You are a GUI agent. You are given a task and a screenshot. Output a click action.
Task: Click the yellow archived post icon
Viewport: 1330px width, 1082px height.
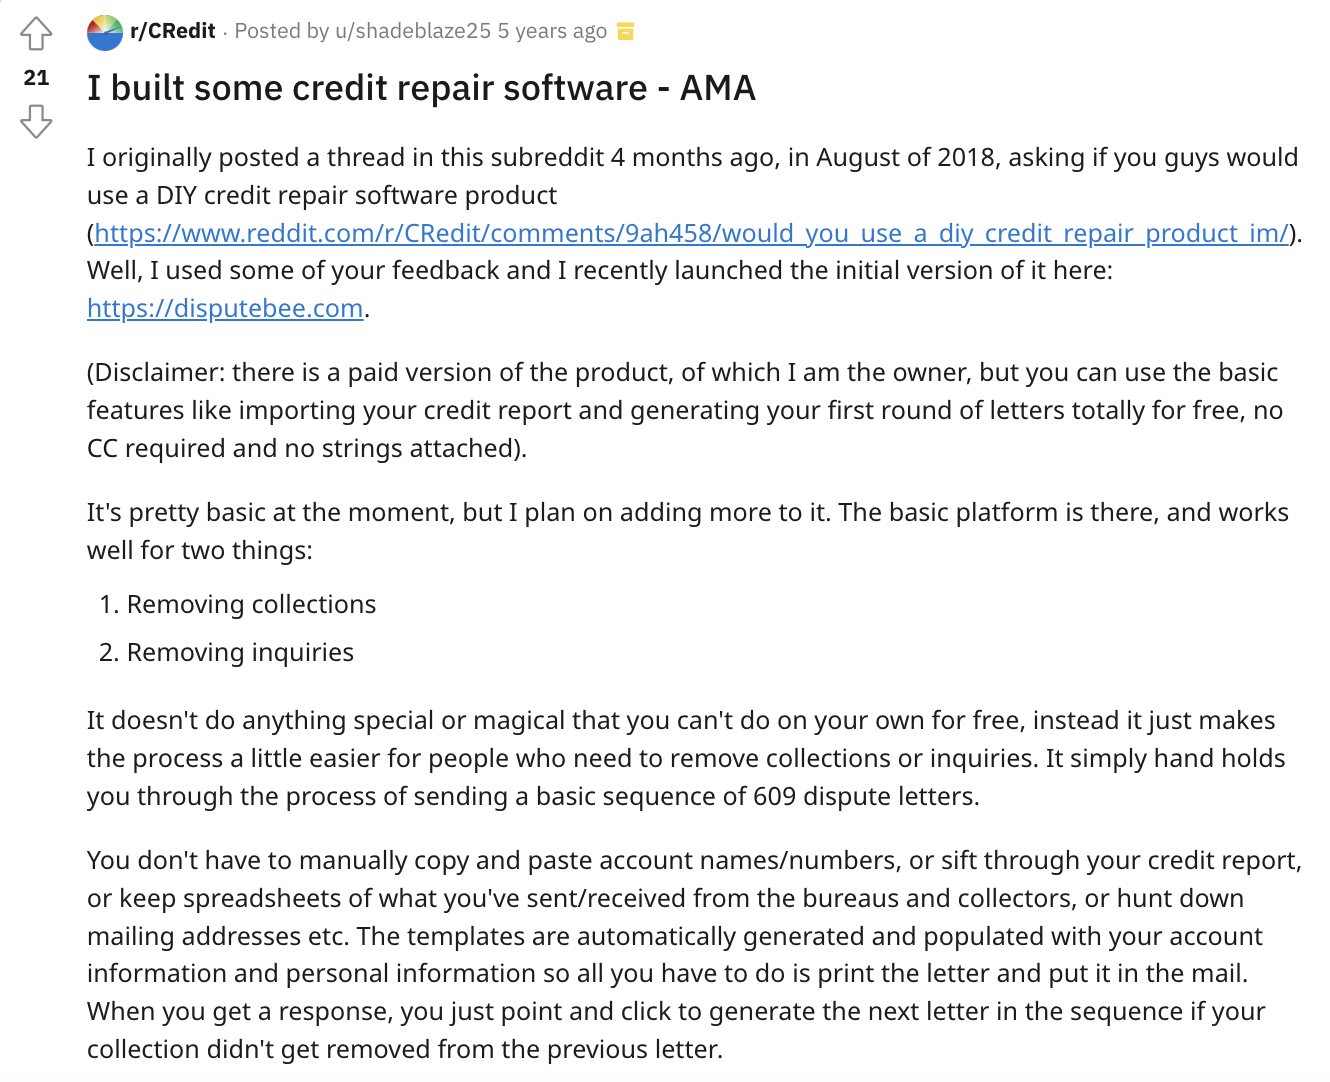(x=626, y=32)
